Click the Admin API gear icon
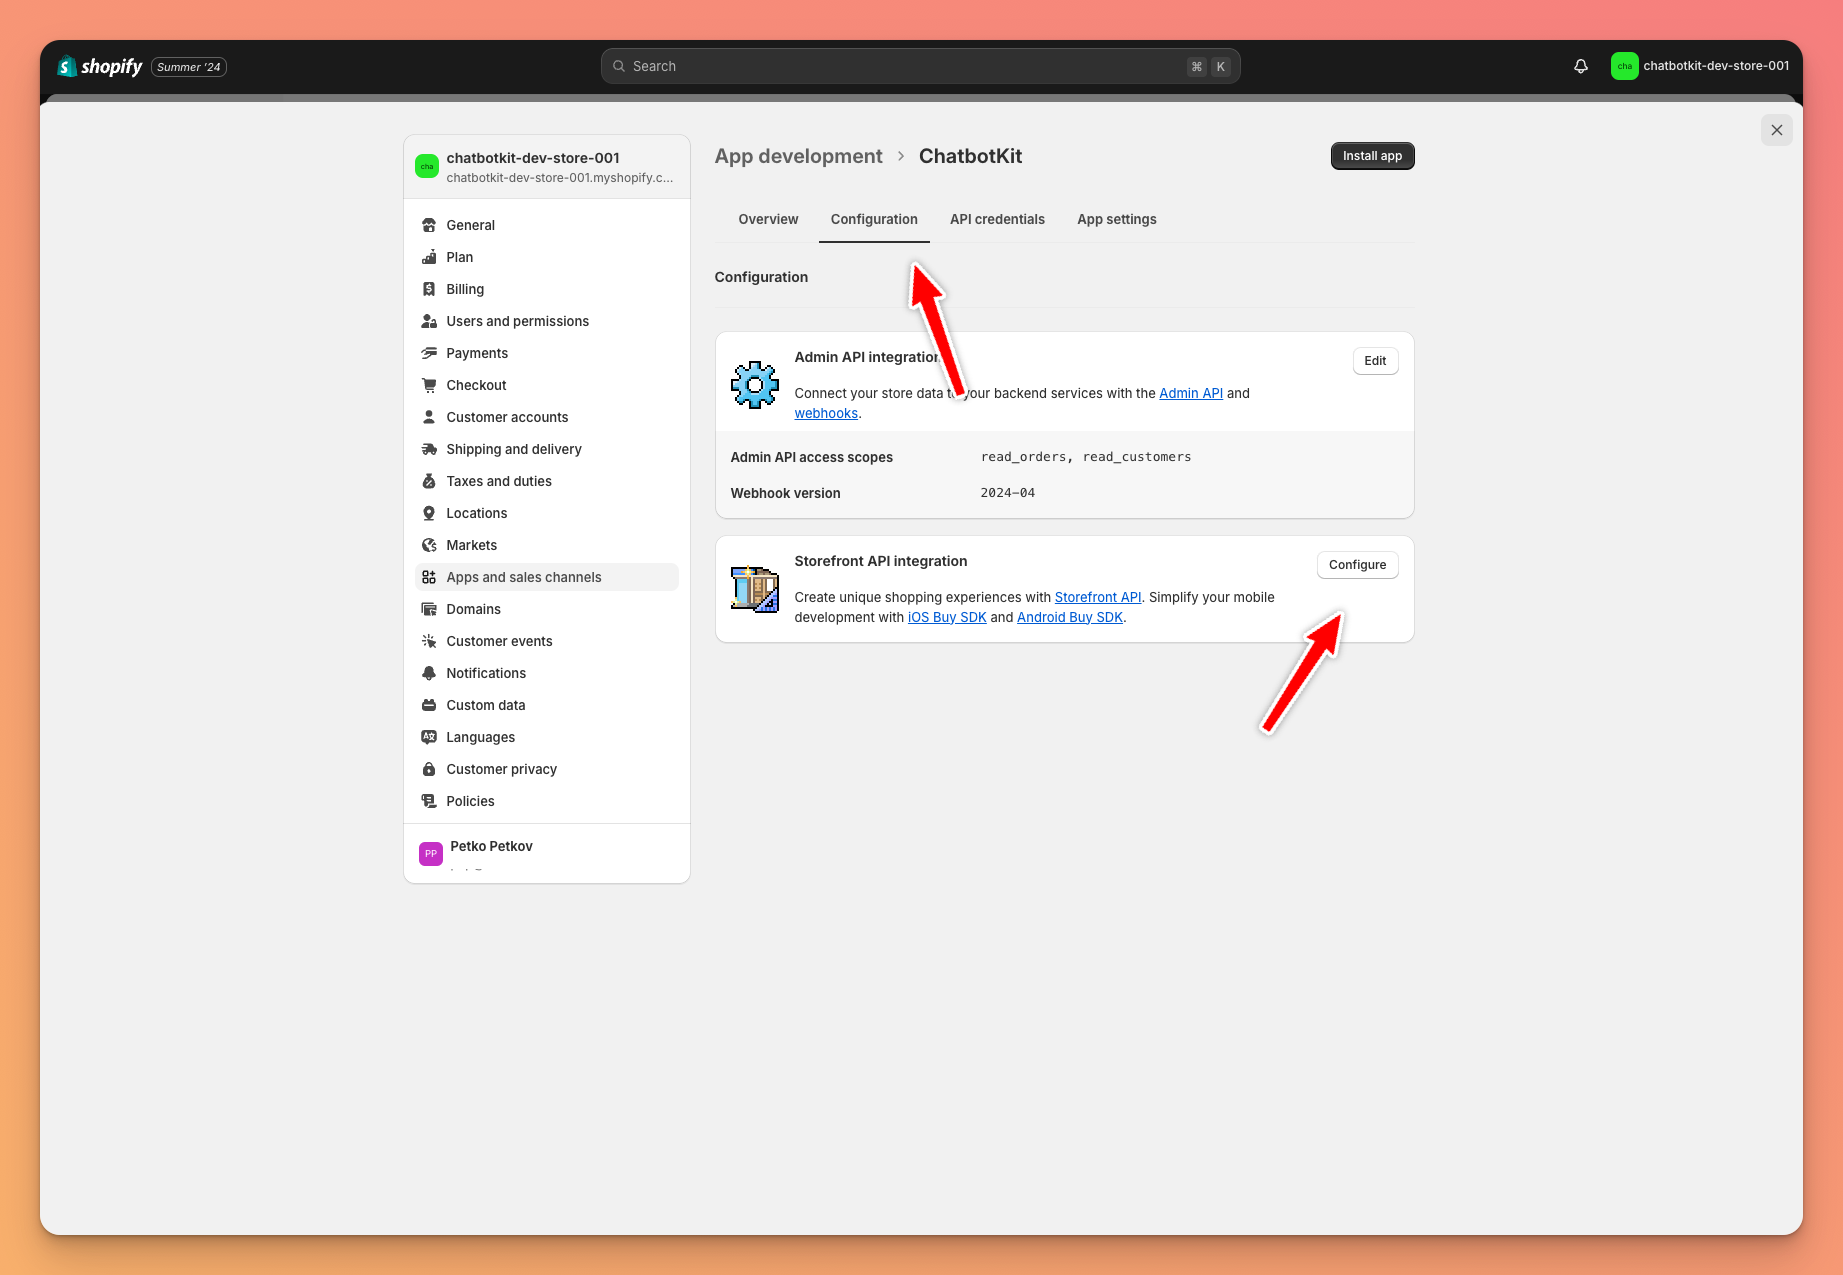 tap(755, 385)
